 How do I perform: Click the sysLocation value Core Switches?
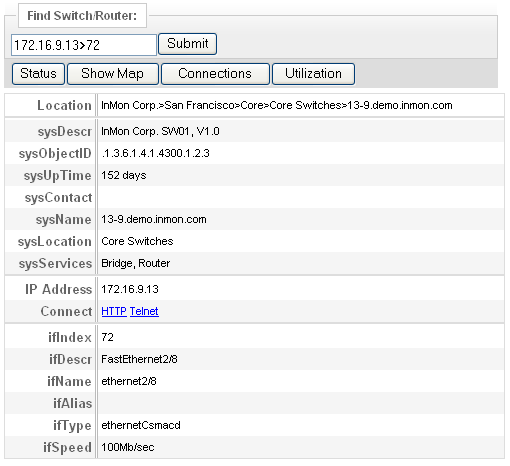(x=137, y=241)
